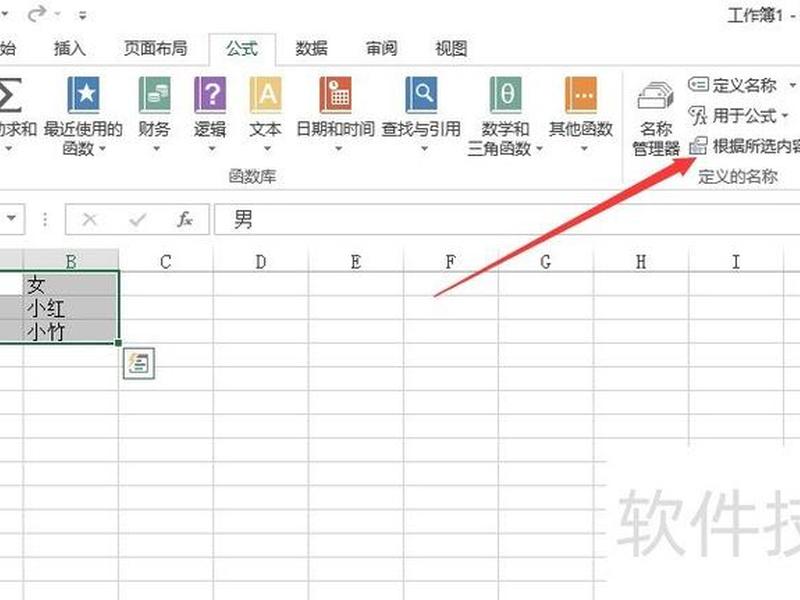This screenshot has width=800, height=600.
Task: Click the AutoSum sigma icon
Action: click(x=10, y=95)
